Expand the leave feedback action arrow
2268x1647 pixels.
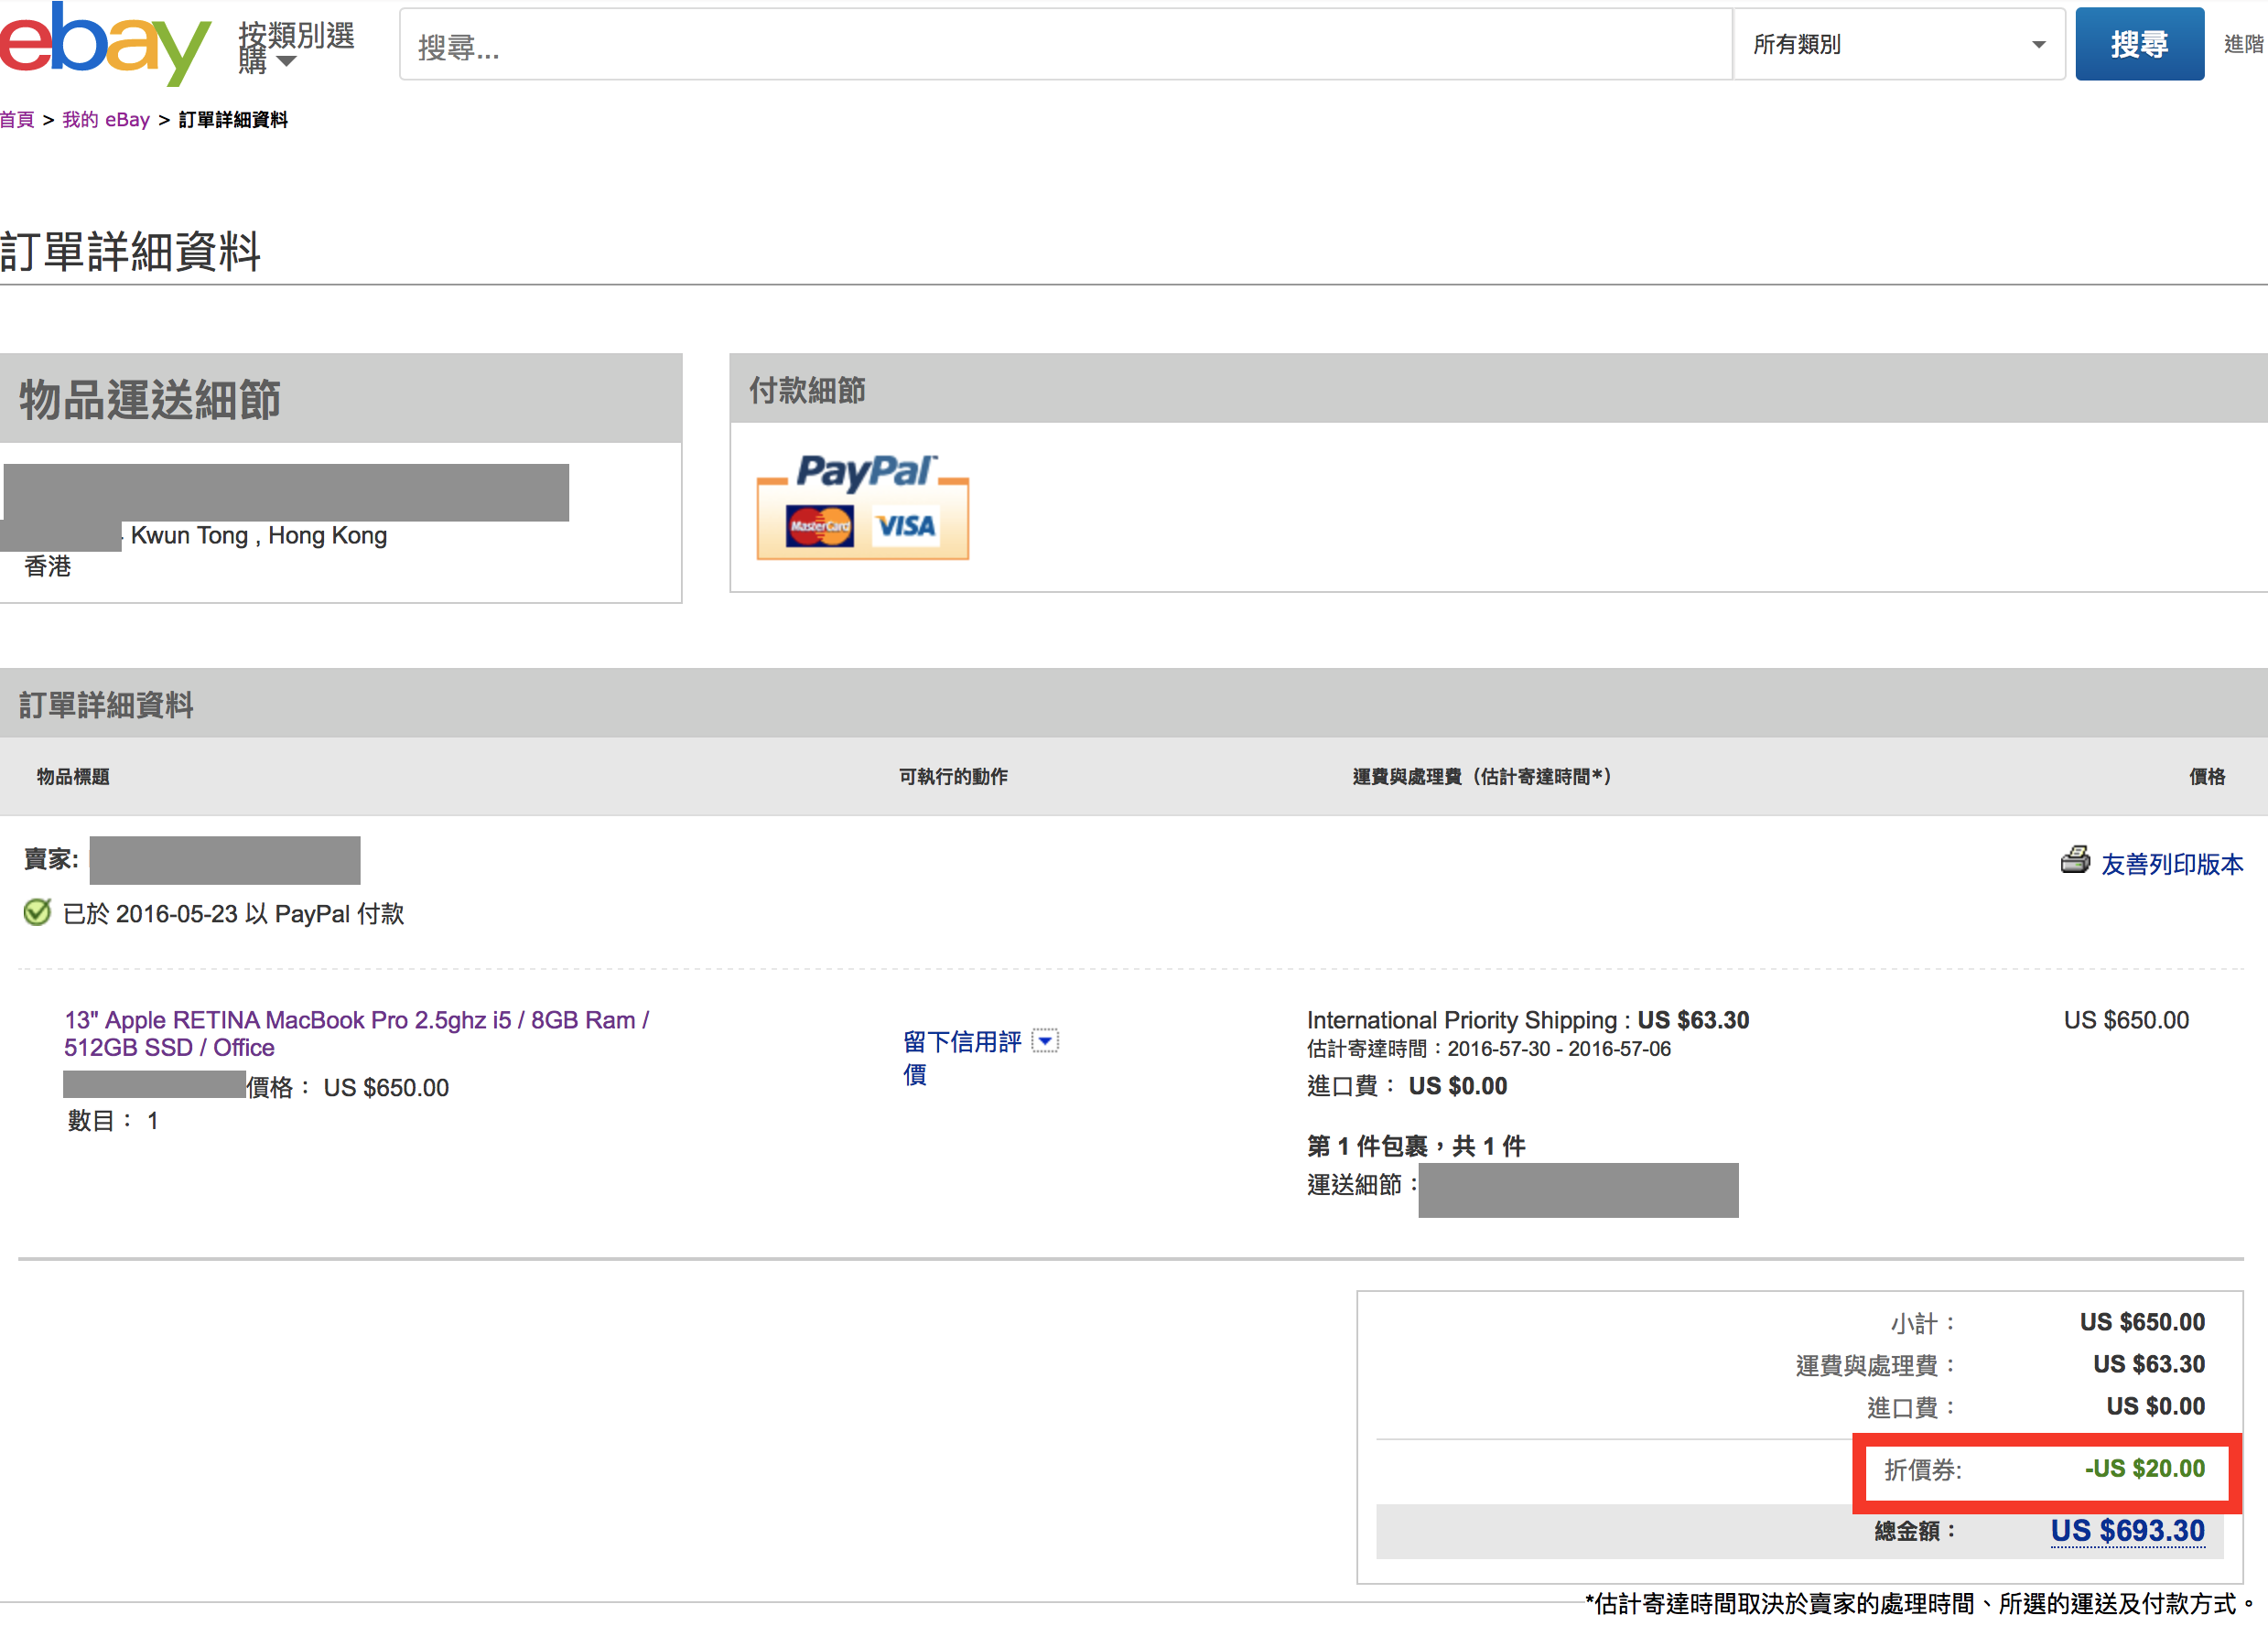pyautogui.click(x=1045, y=1041)
